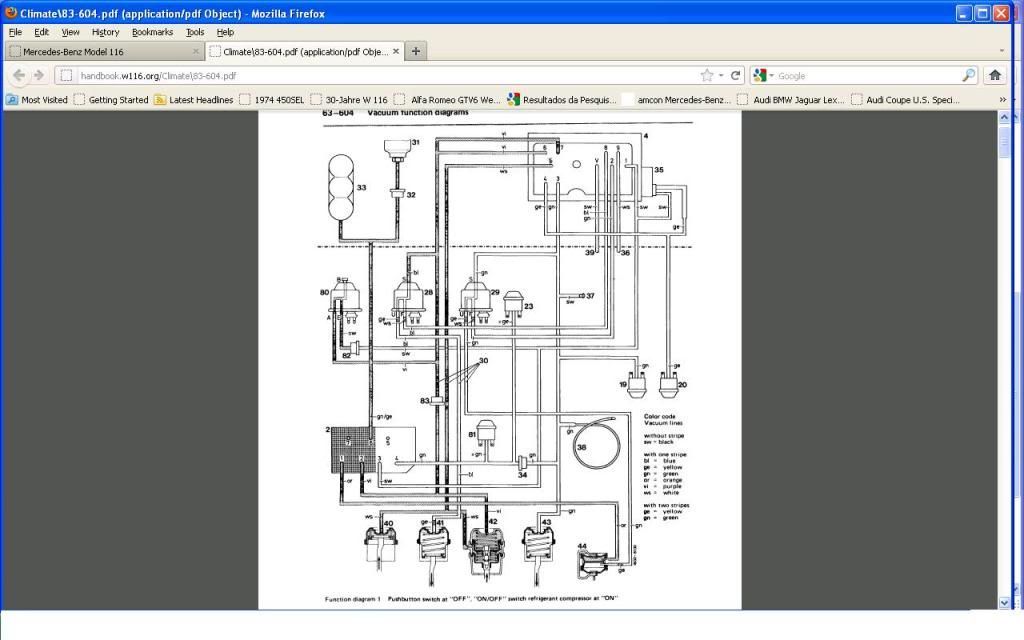Go to the Home page icon
The height and width of the screenshot is (640, 1024).
click(995, 75)
